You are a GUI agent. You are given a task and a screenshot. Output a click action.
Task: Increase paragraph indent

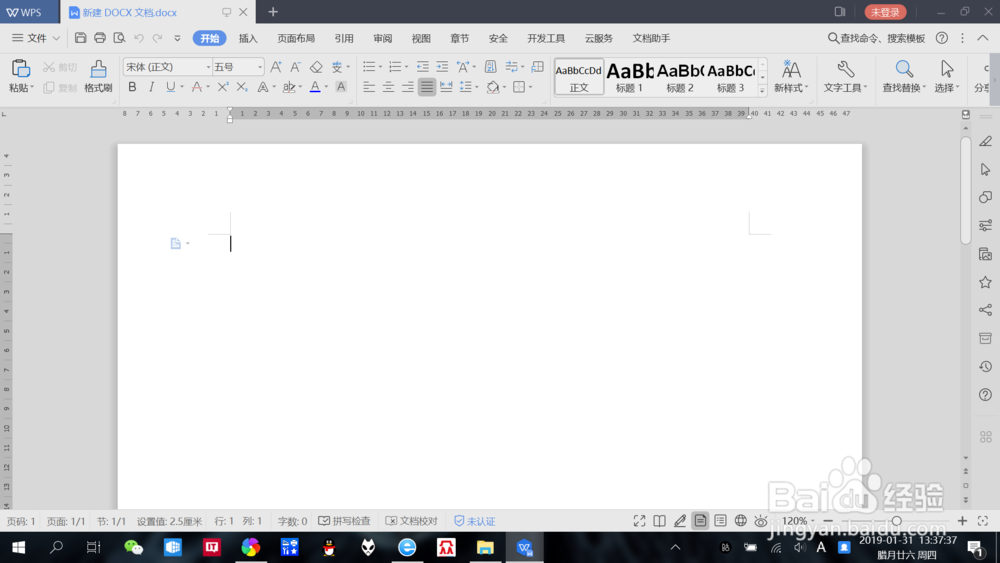[442, 66]
